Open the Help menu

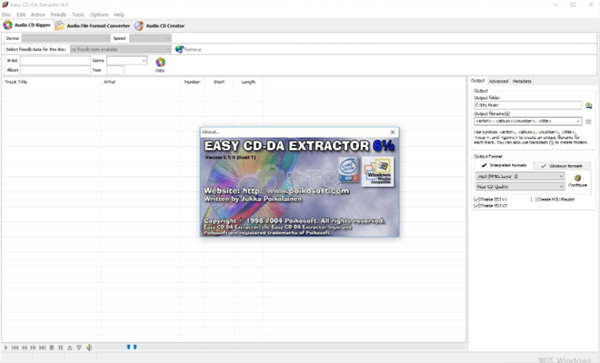click(x=119, y=15)
